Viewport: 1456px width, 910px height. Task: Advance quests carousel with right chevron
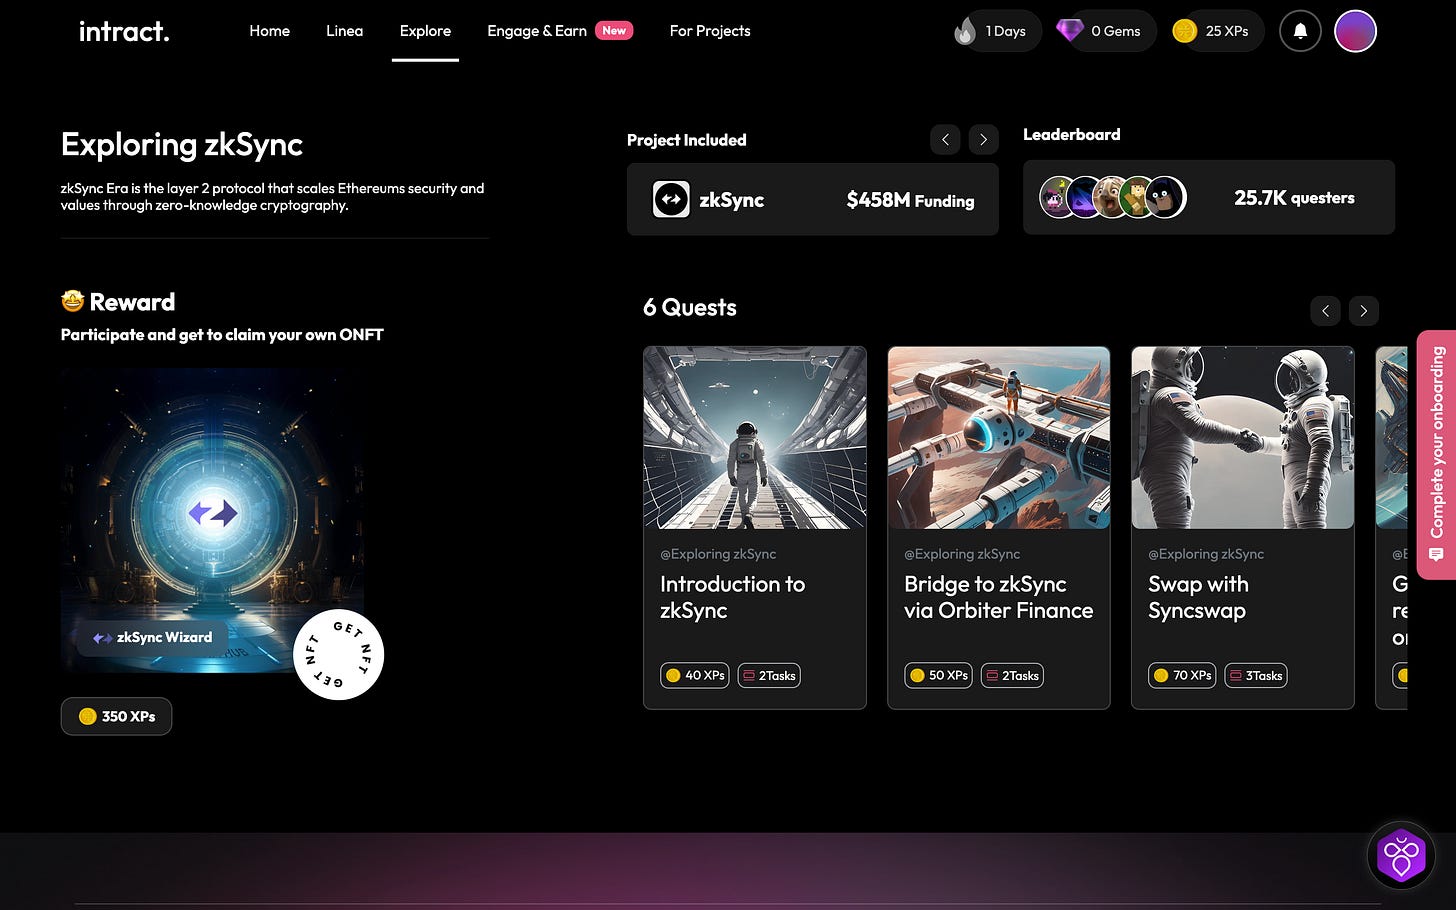(x=1363, y=311)
